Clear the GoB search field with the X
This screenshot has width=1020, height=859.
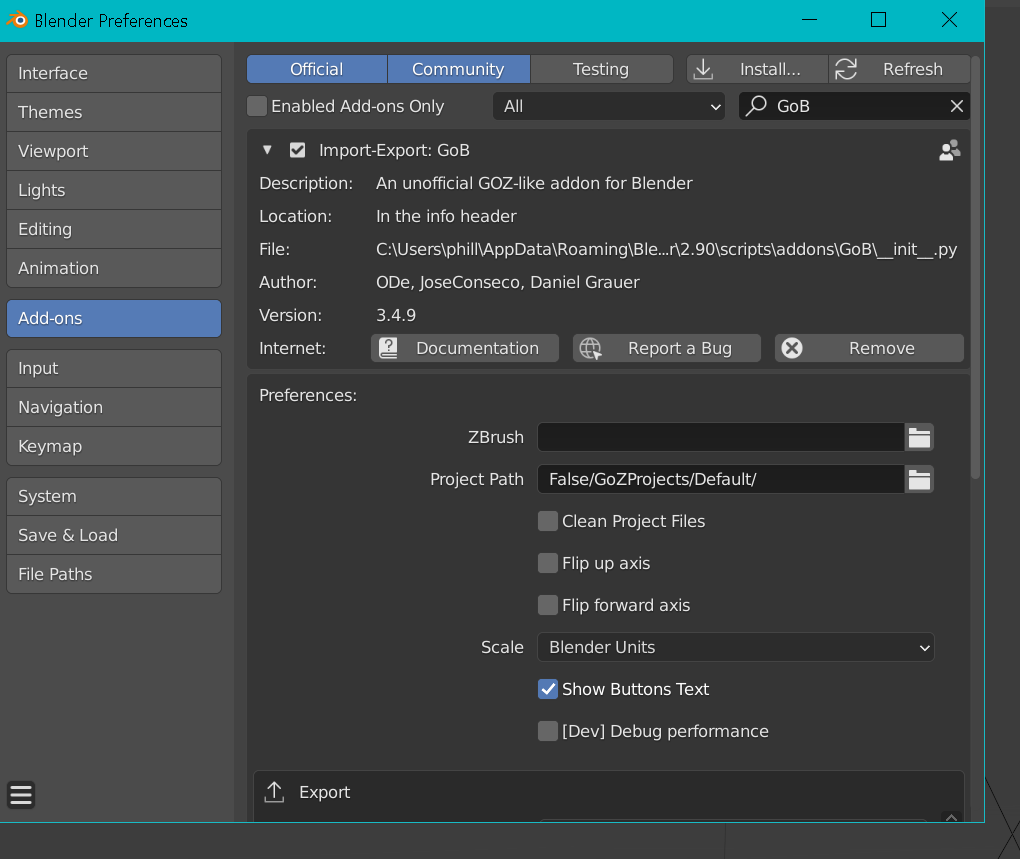pyautogui.click(x=957, y=106)
